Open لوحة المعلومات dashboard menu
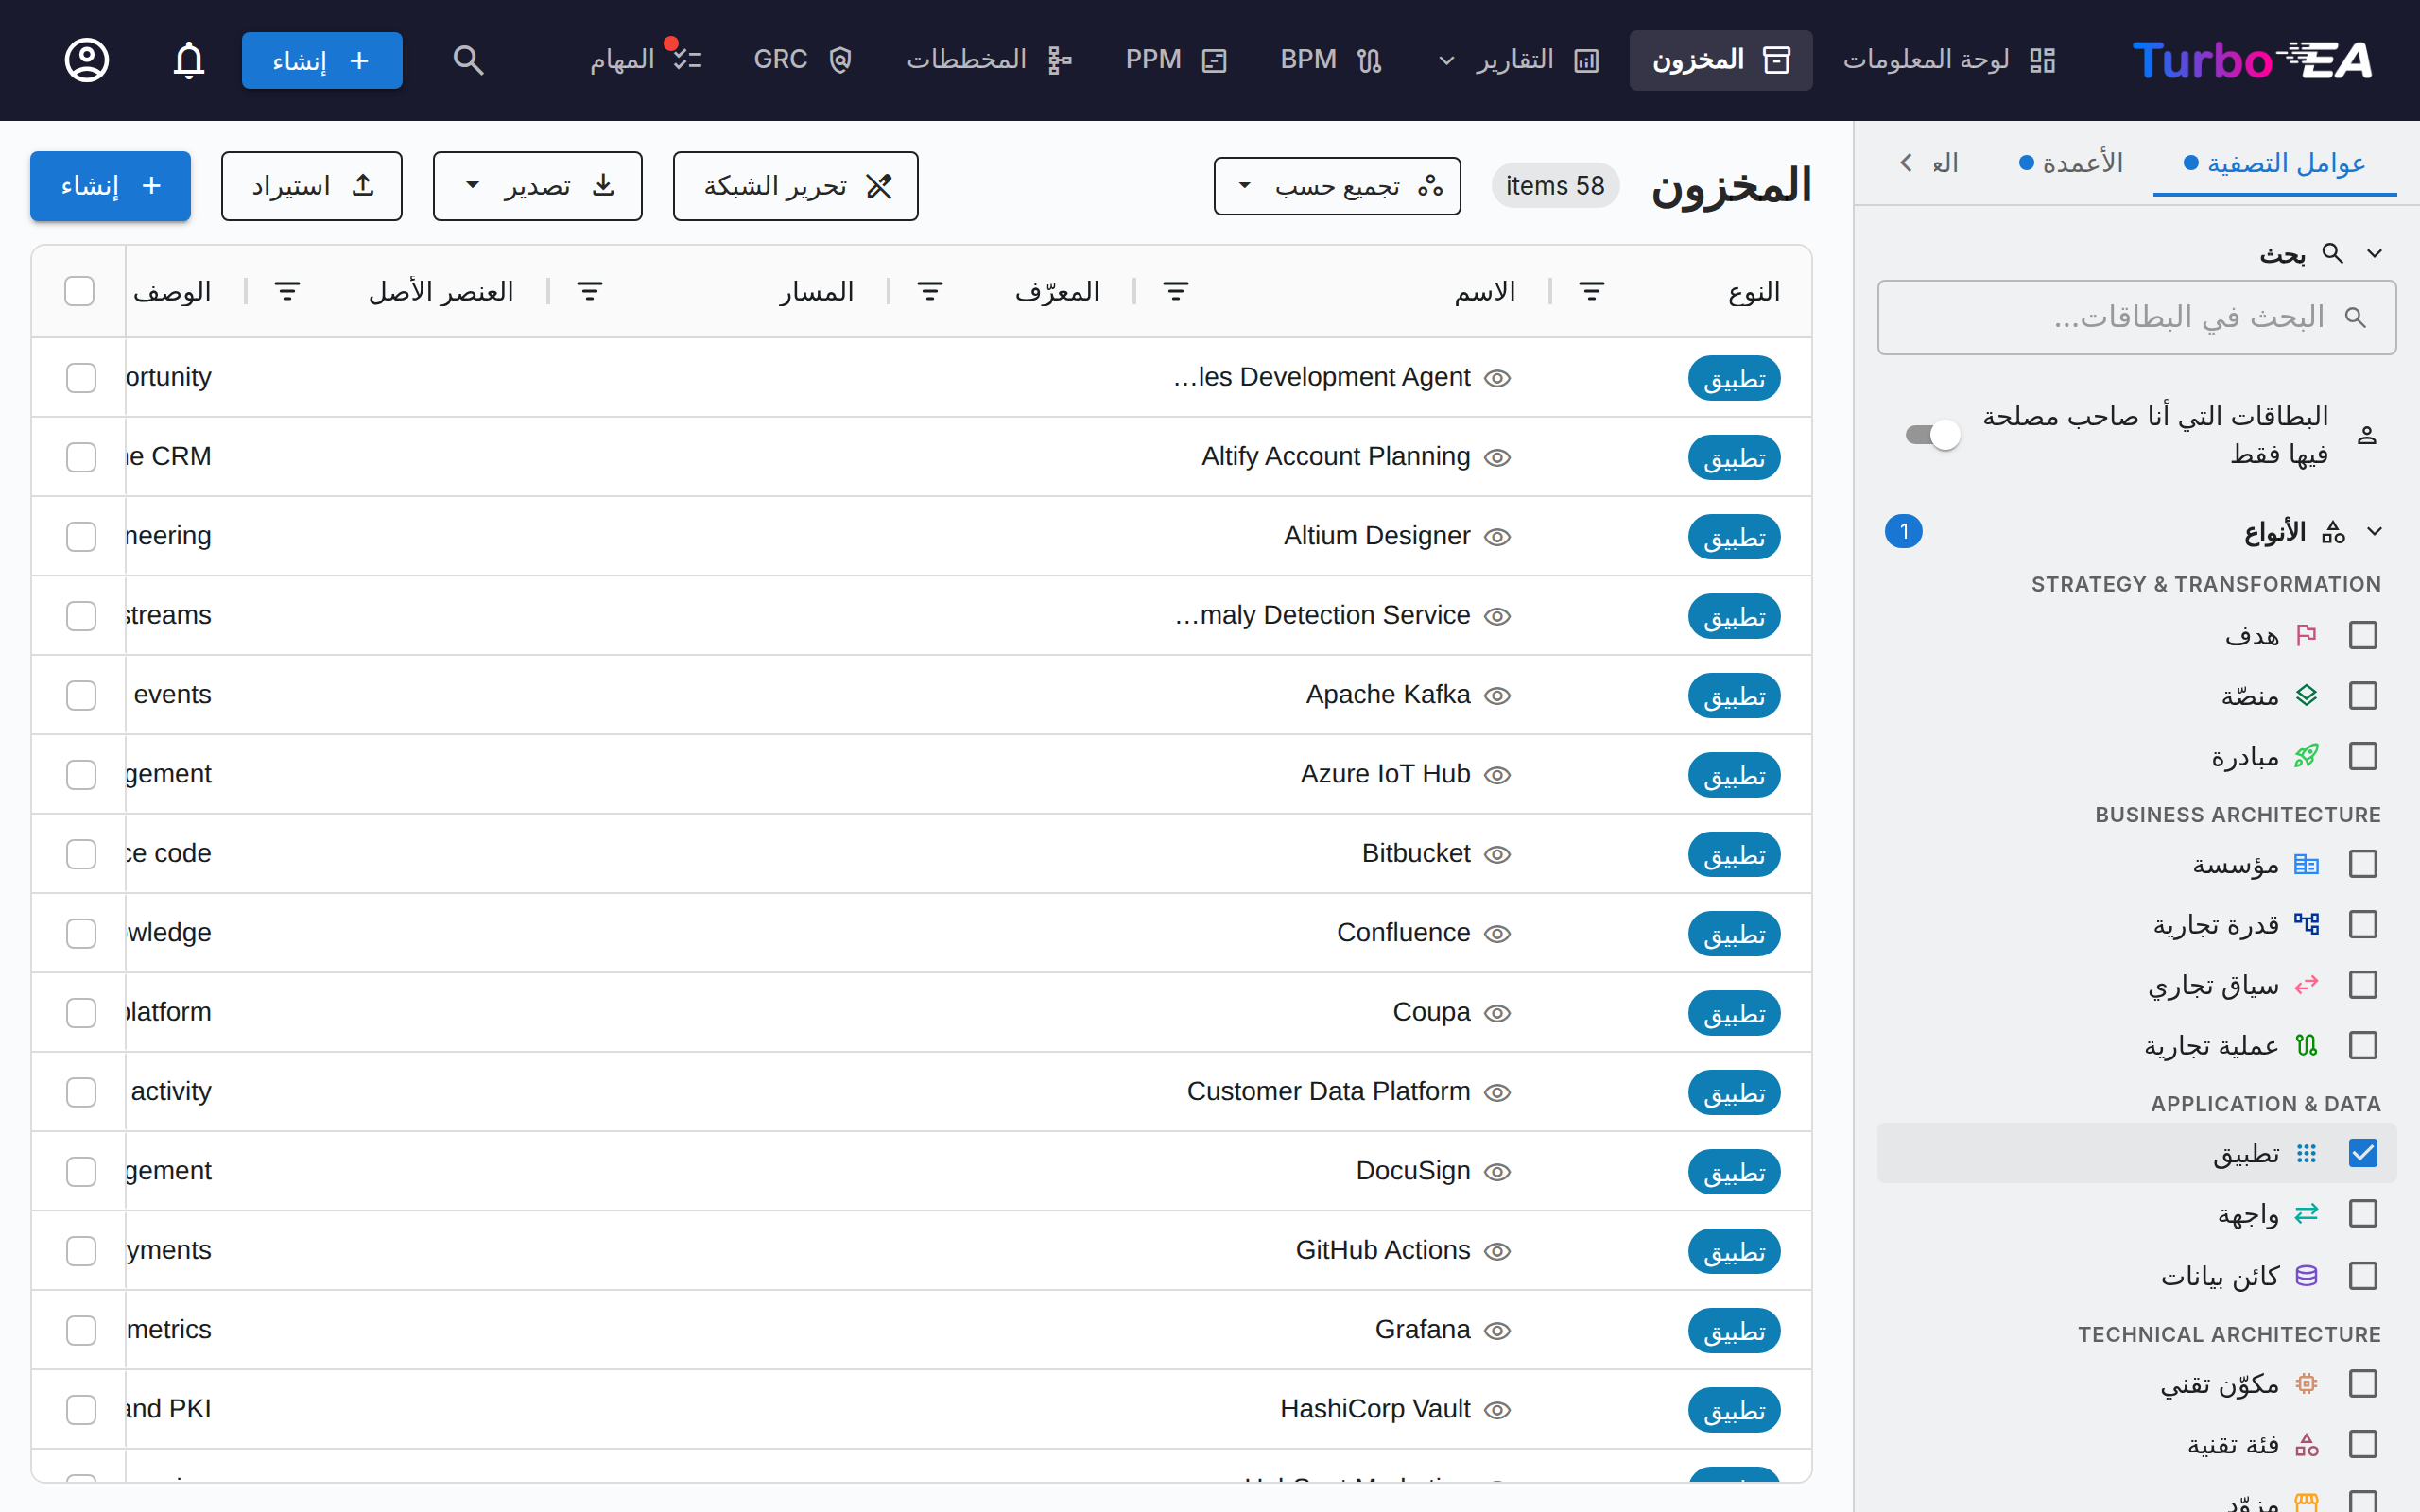 [1949, 60]
